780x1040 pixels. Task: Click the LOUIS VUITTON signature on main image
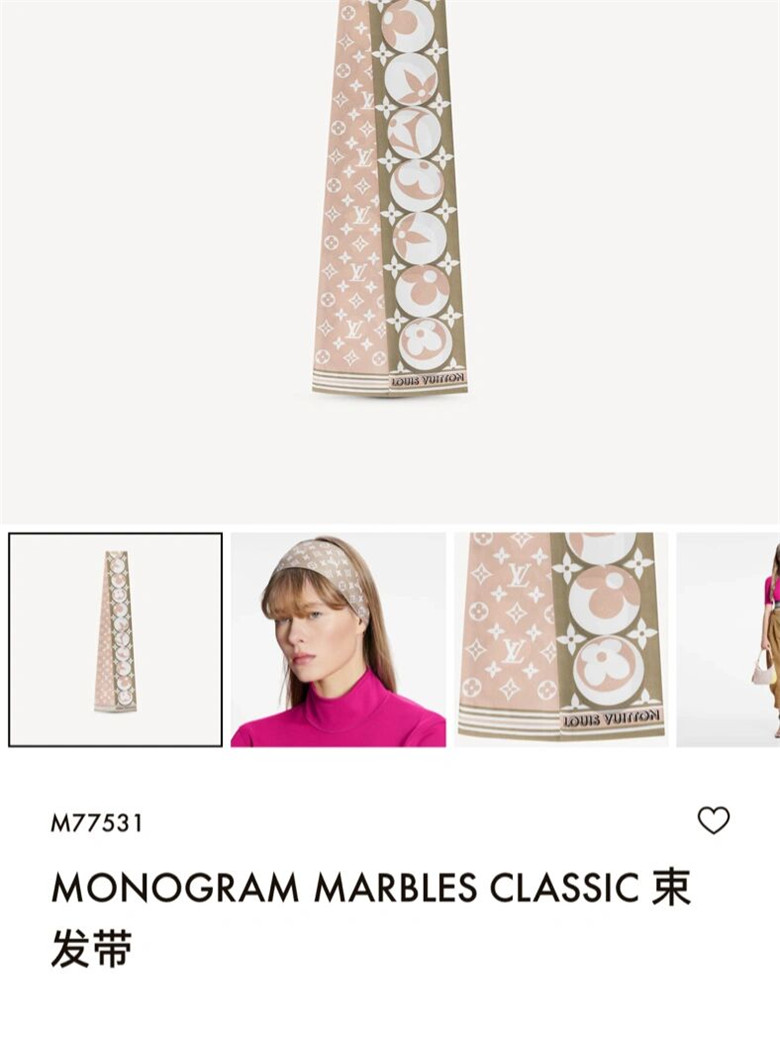pos(428,380)
